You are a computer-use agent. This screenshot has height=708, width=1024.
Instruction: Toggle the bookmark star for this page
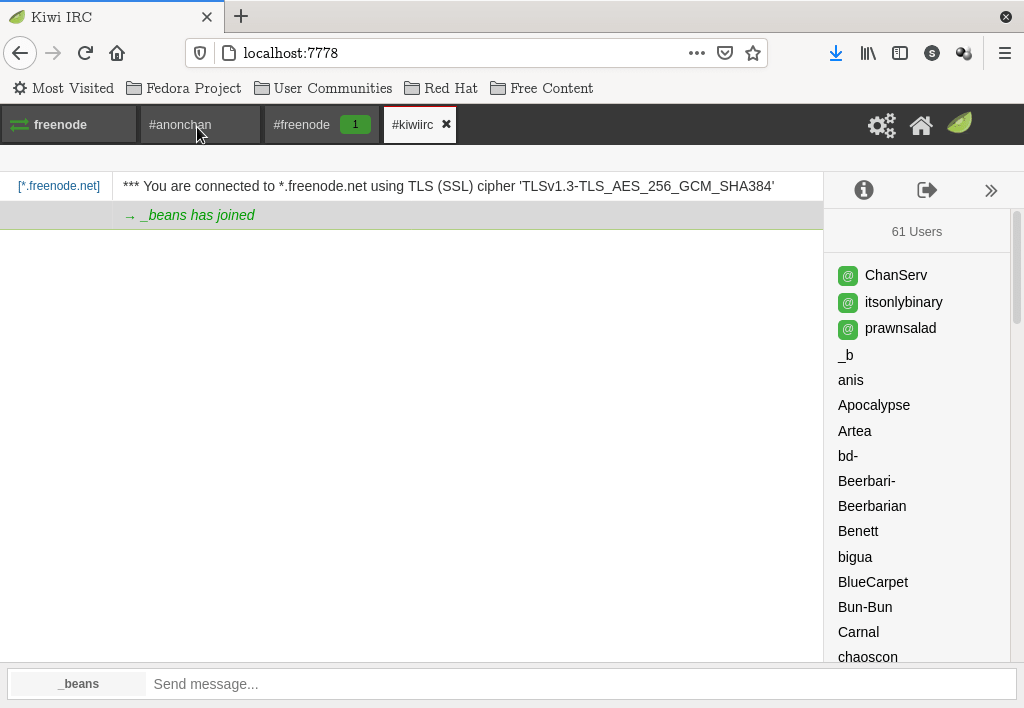click(x=753, y=53)
